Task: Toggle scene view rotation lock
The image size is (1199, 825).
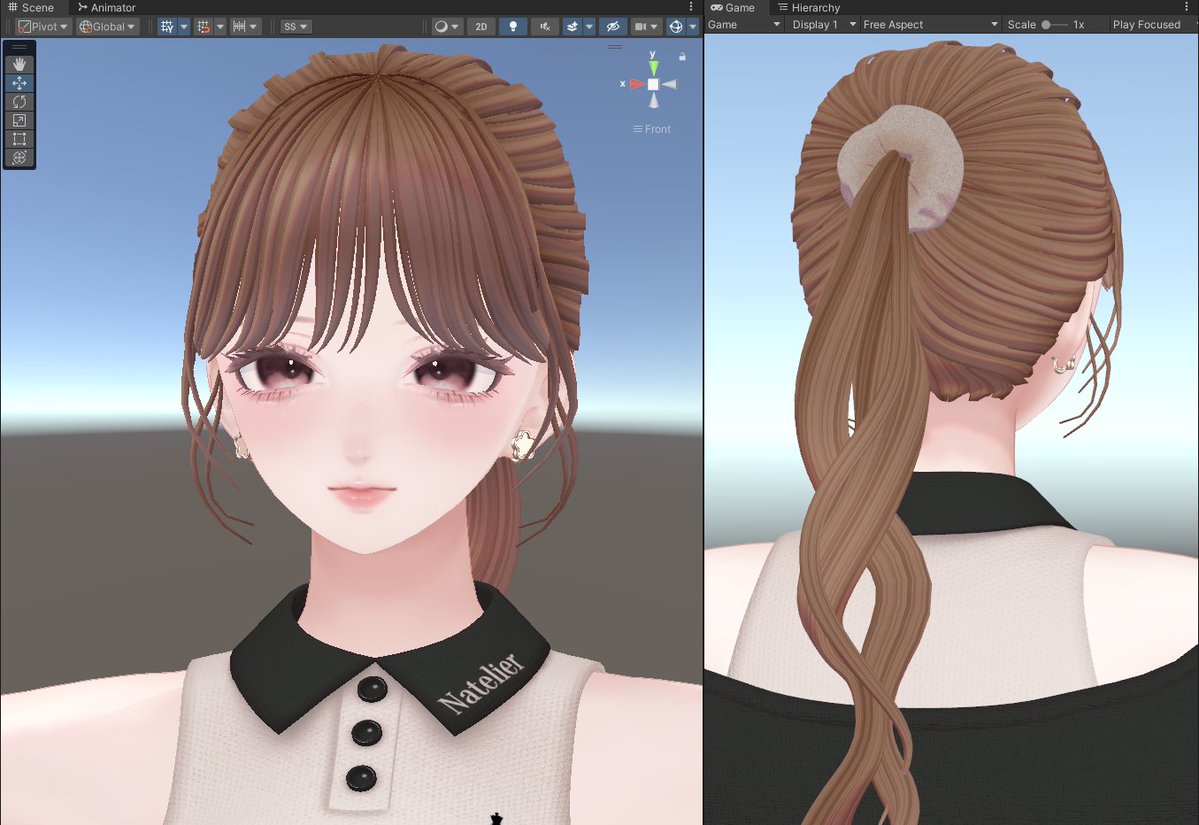Action: (682, 57)
